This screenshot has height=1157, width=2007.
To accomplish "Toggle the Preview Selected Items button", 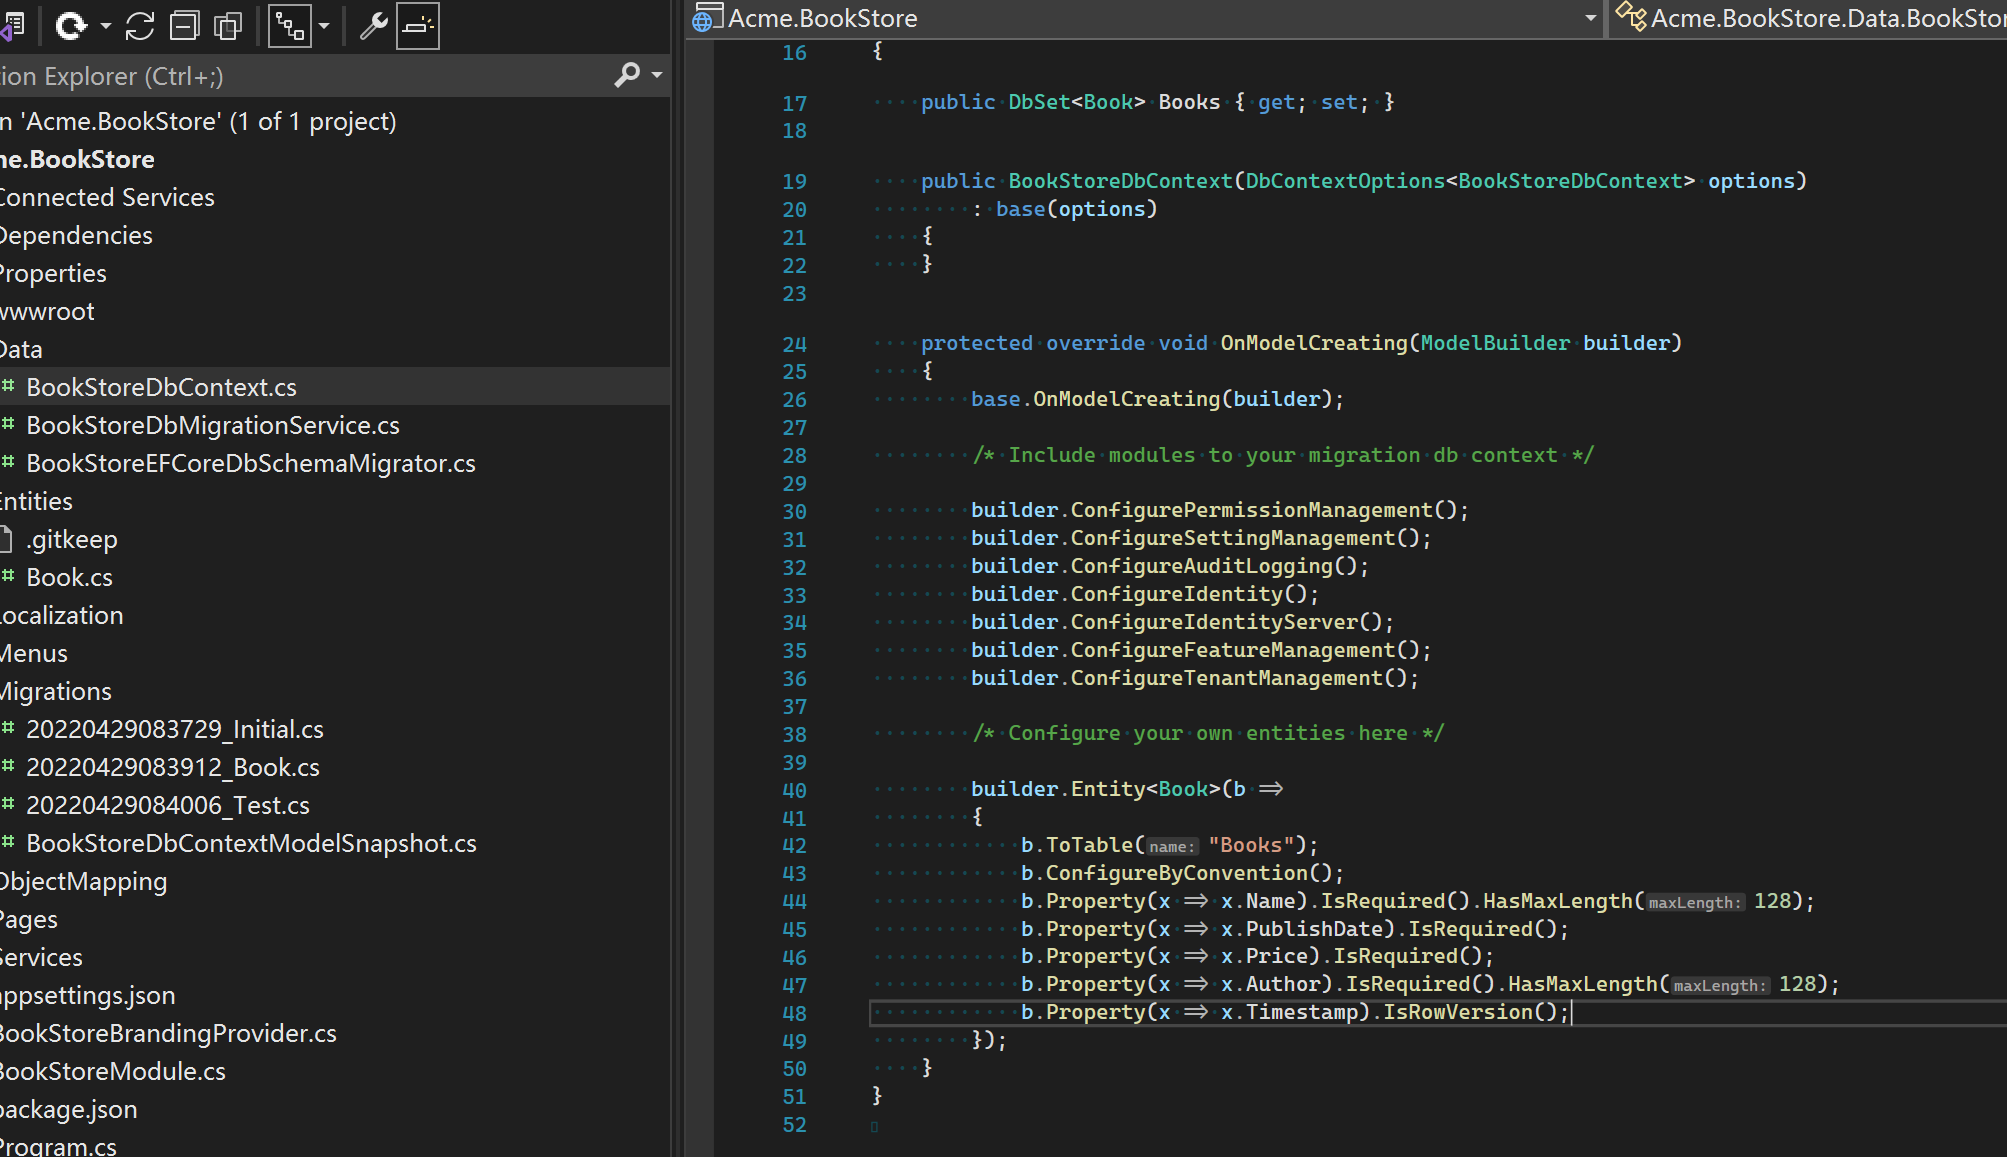I will point(417,26).
